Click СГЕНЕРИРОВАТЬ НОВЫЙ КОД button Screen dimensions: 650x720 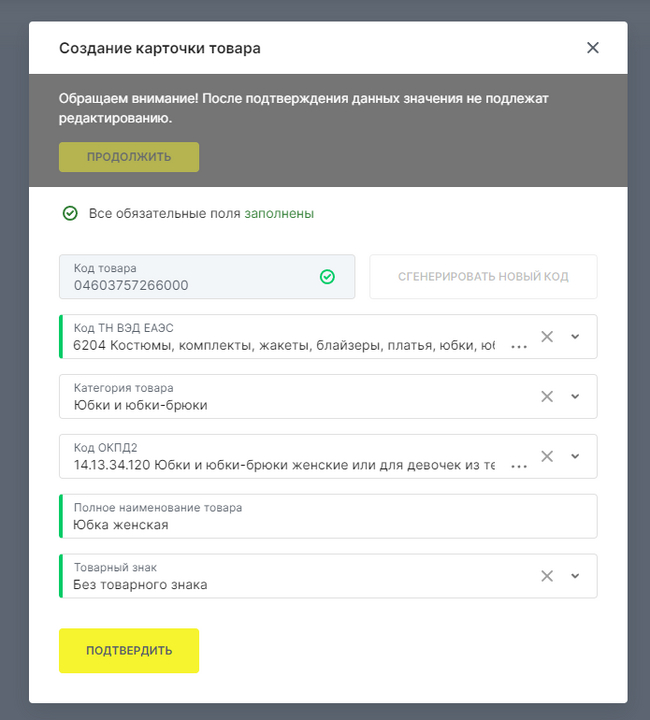(x=483, y=277)
